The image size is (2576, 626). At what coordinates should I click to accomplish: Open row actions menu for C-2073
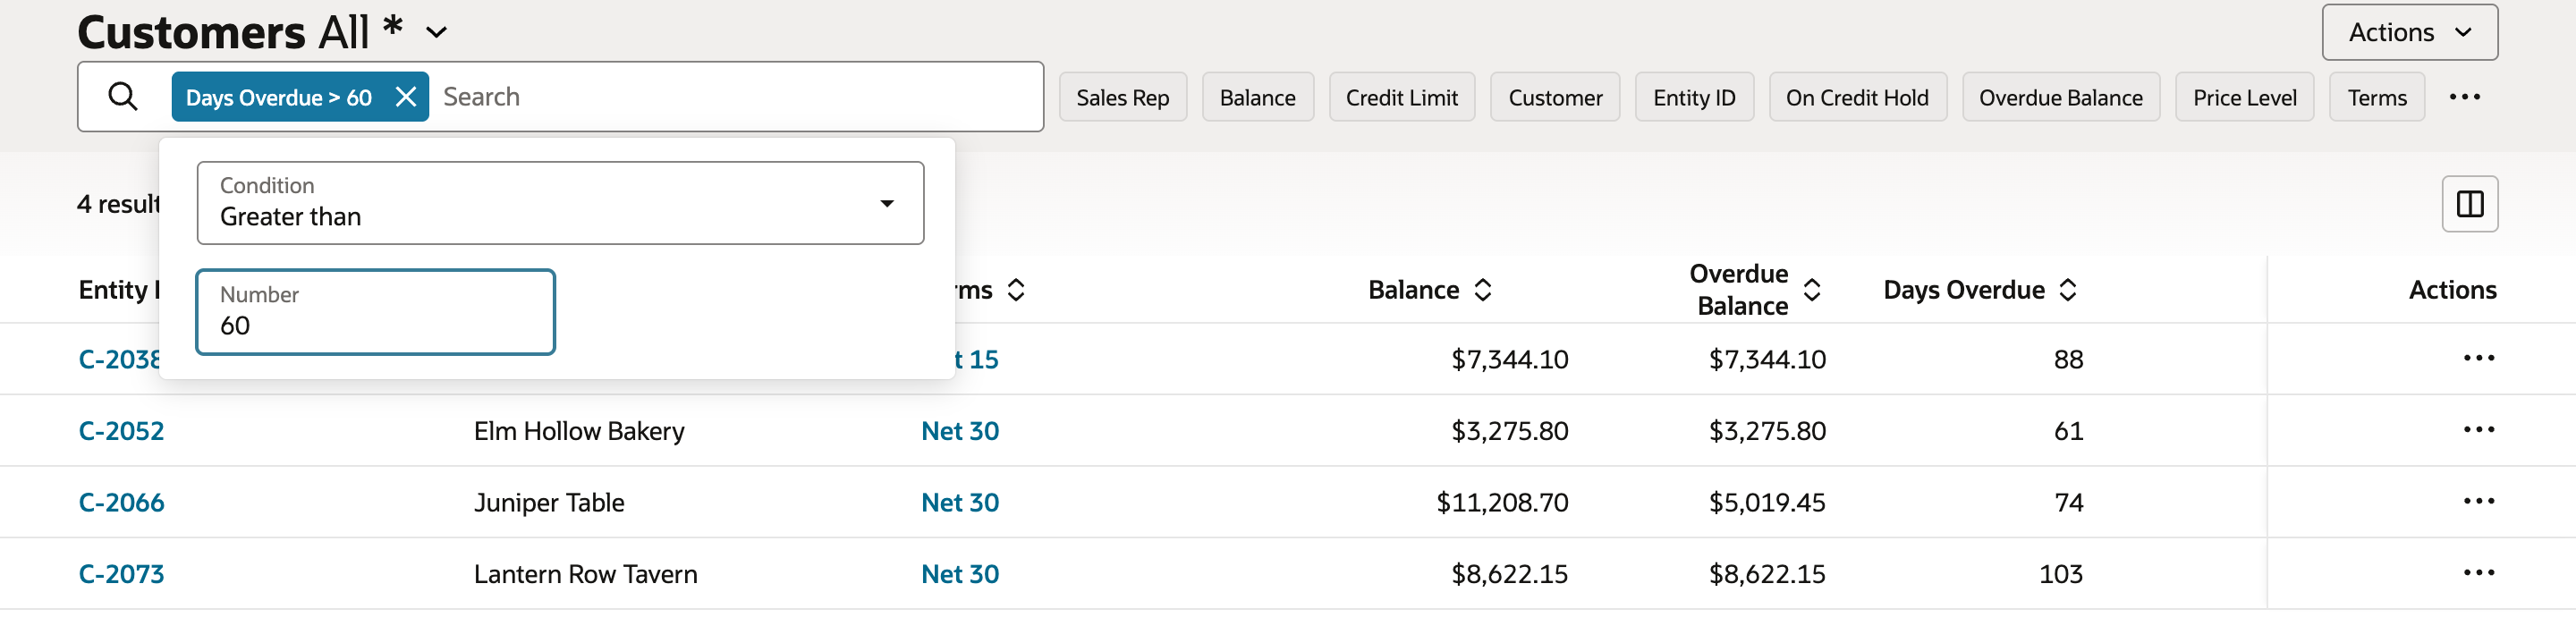coord(2478,573)
